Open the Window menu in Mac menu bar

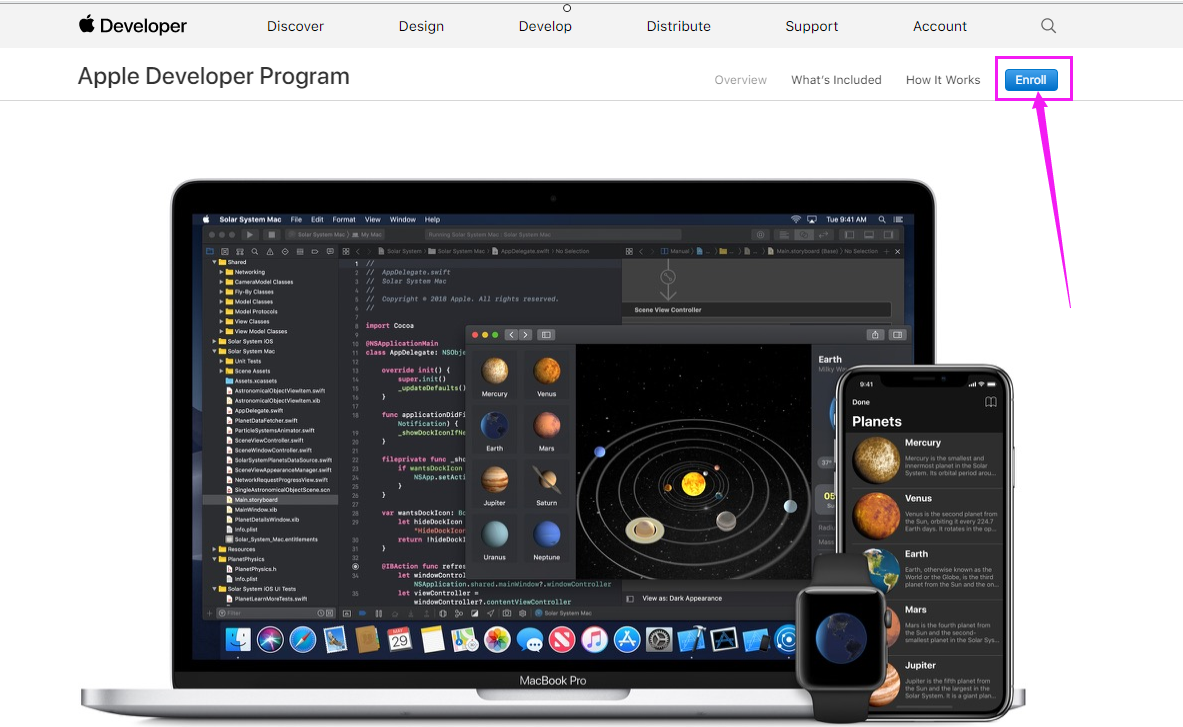[x=402, y=219]
